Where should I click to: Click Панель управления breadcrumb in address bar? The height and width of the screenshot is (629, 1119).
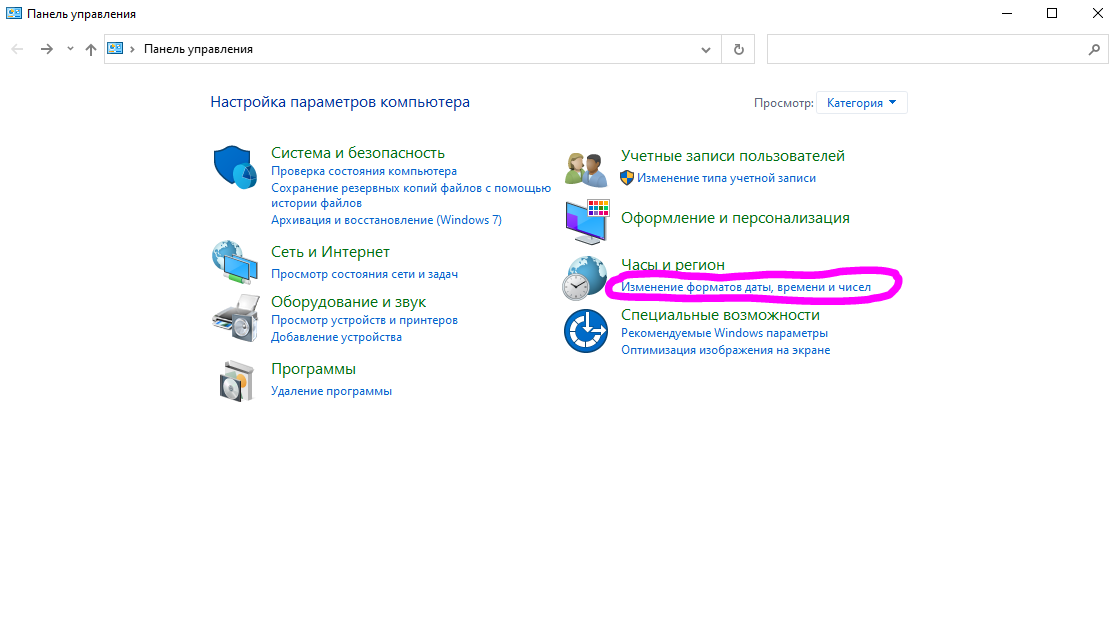(x=198, y=49)
